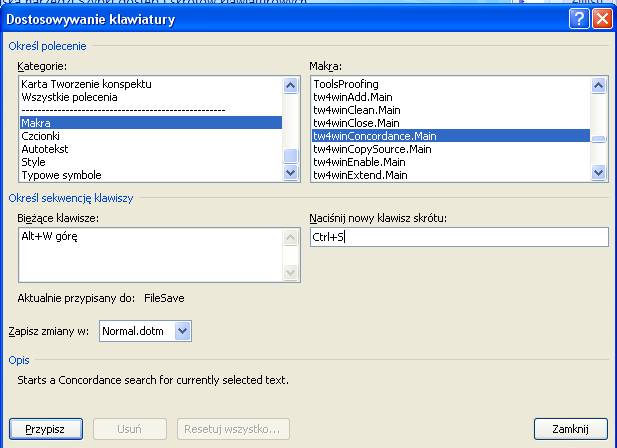Select macro 'tw4winClose.Main'
617x448 pixels.
[x=451, y=123]
